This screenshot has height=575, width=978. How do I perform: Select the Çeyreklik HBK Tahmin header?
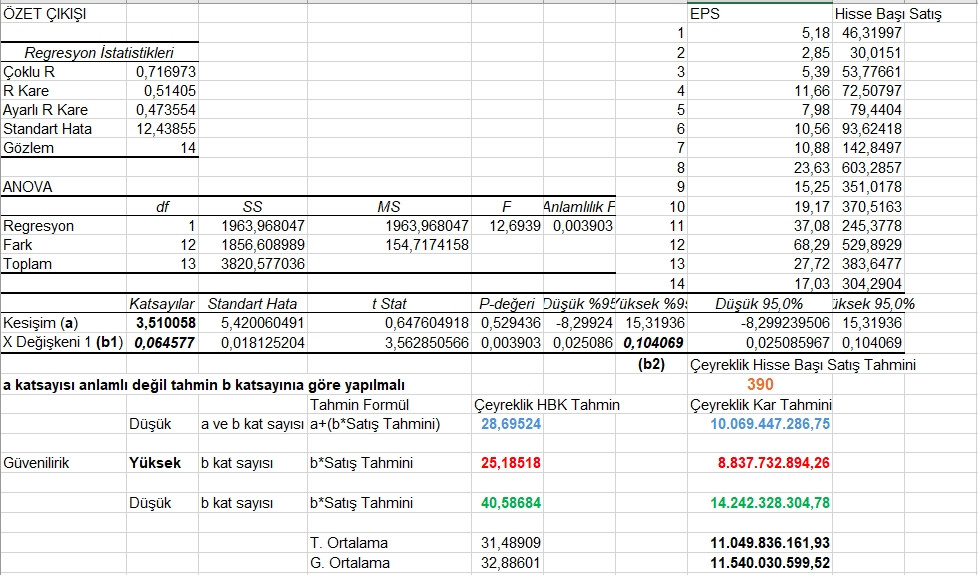[547, 405]
